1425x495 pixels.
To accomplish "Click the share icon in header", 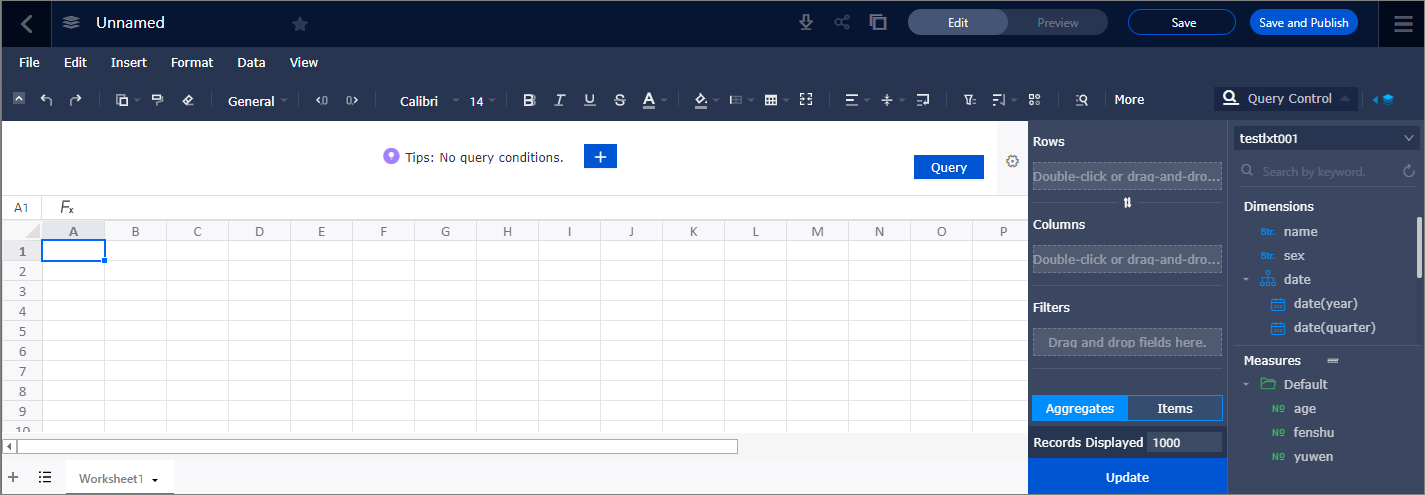I will [x=842, y=22].
